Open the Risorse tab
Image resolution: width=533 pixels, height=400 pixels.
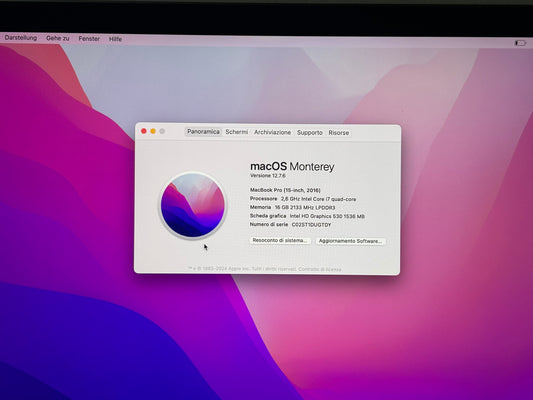pyautogui.click(x=339, y=133)
